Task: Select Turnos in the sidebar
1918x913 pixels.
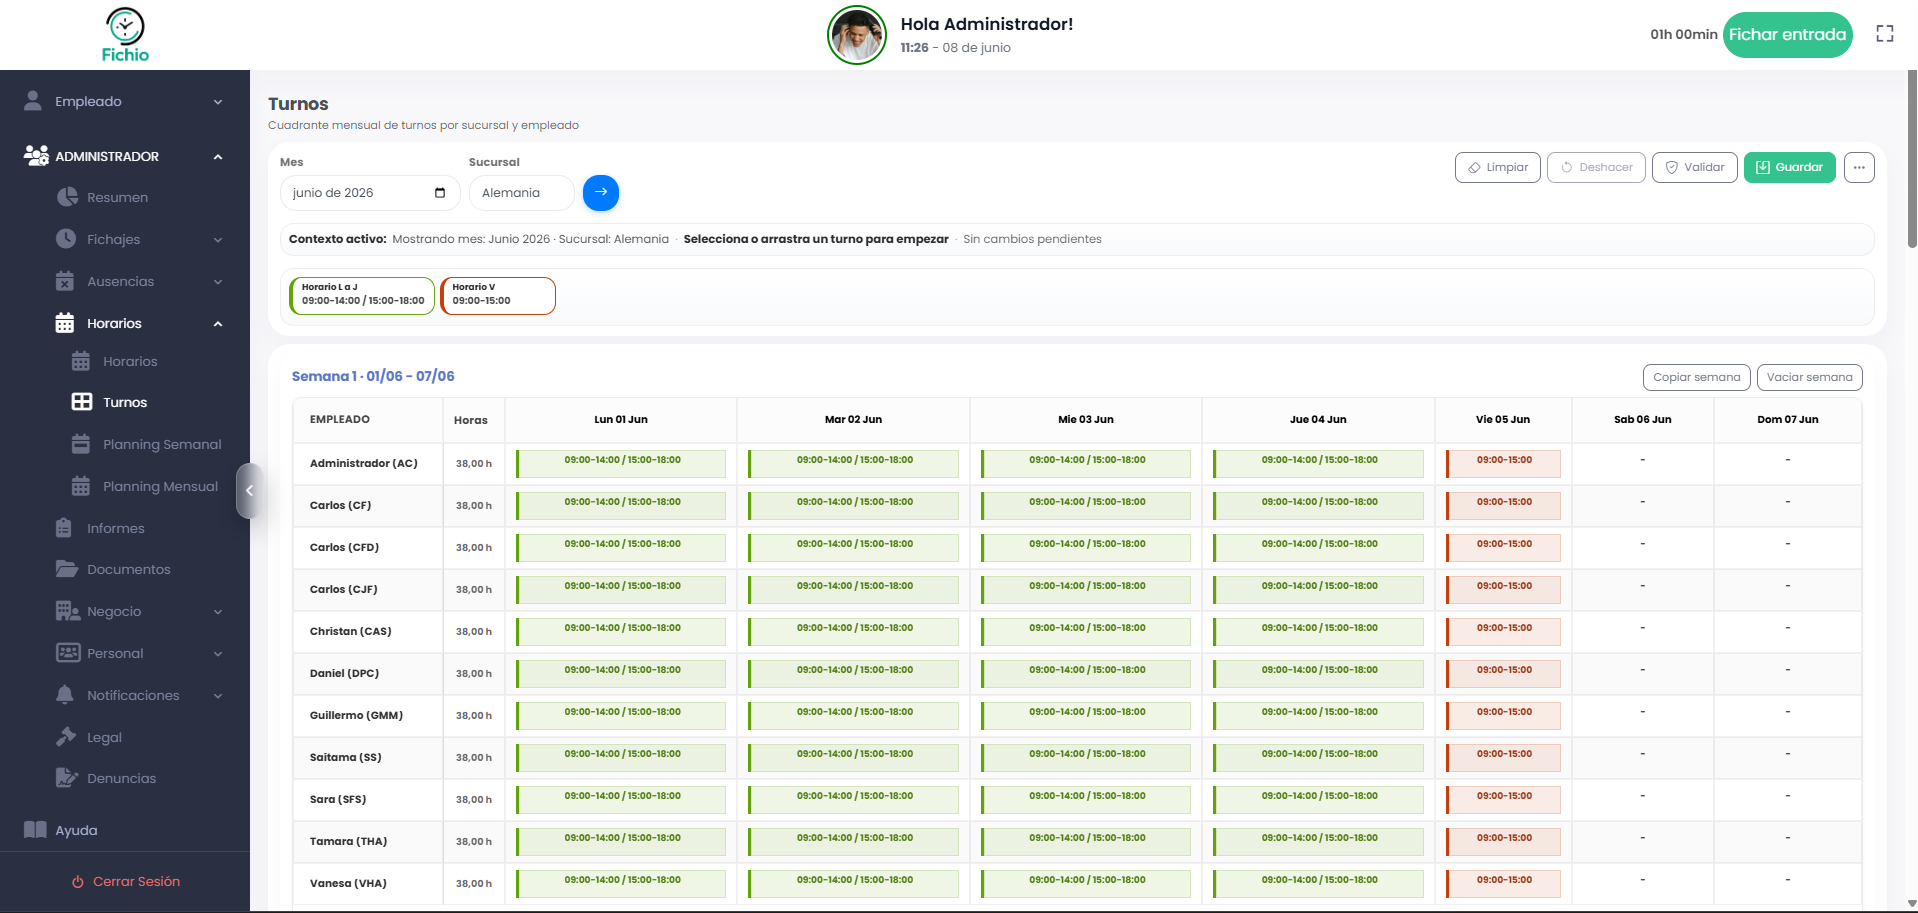Action: (125, 402)
